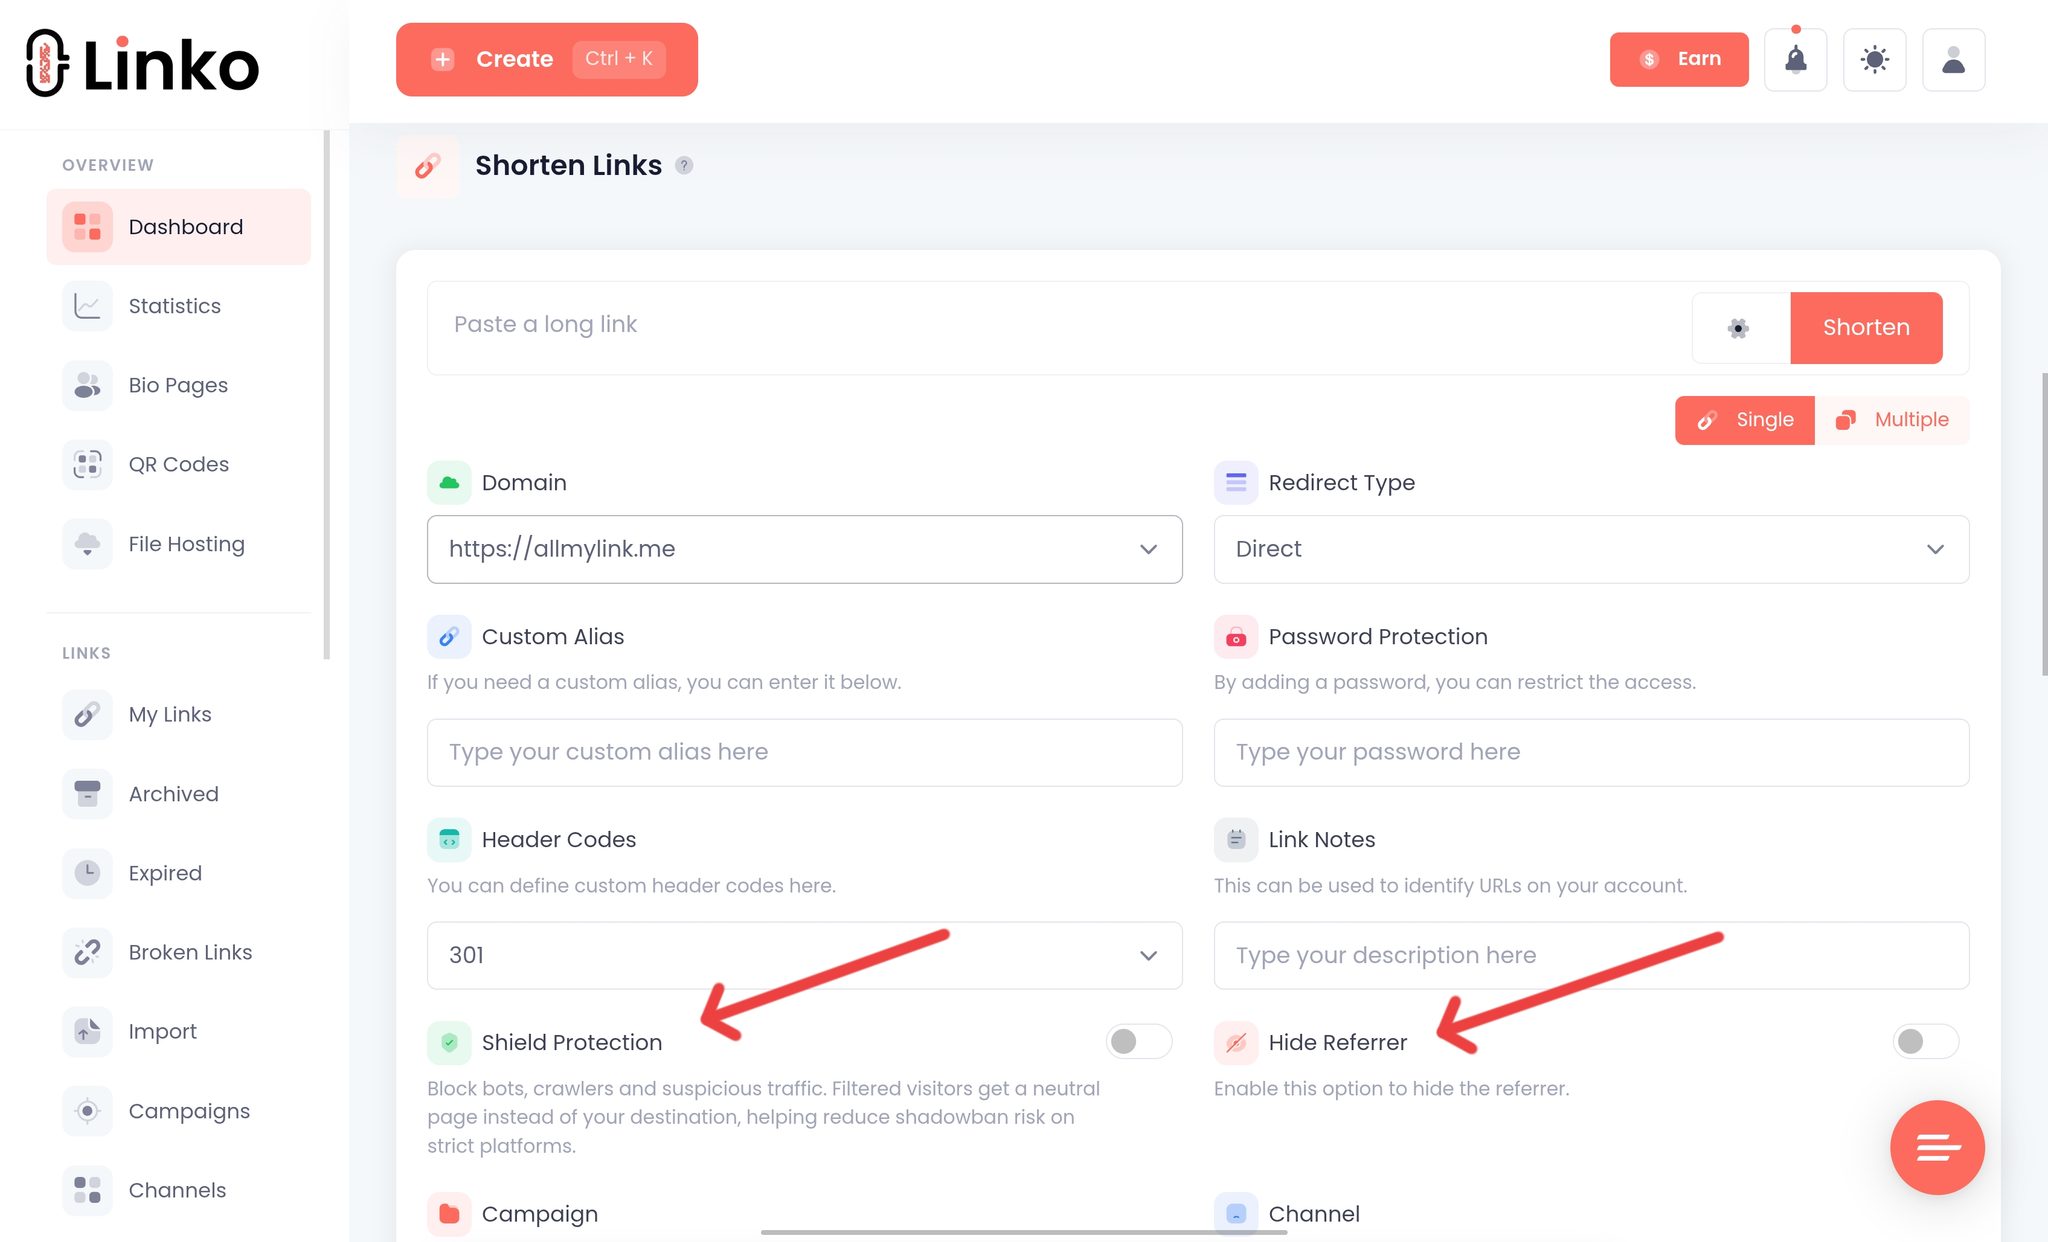Click the Hide Referrer eye icon
Image resolution: width=2048 pixels, height=1242 pixels.
pos(1236,1043)
